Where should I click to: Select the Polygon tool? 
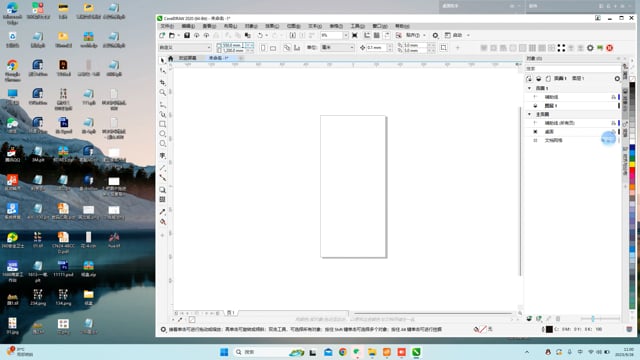click(x=162, y=144)
